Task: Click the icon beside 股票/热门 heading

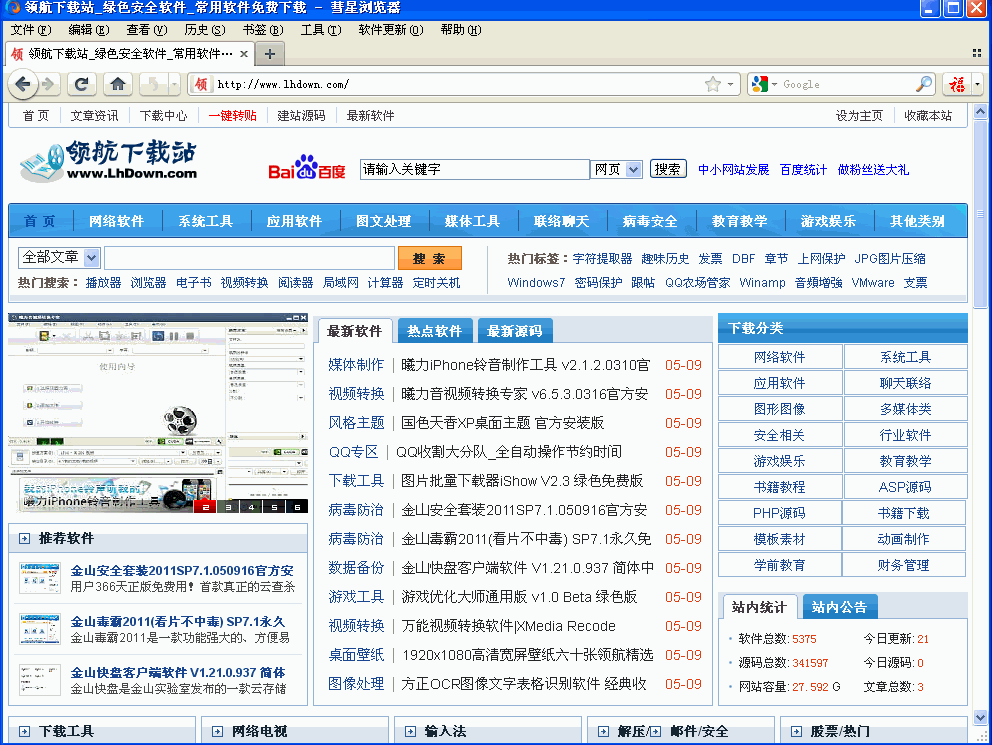Action: pos(796,731)
